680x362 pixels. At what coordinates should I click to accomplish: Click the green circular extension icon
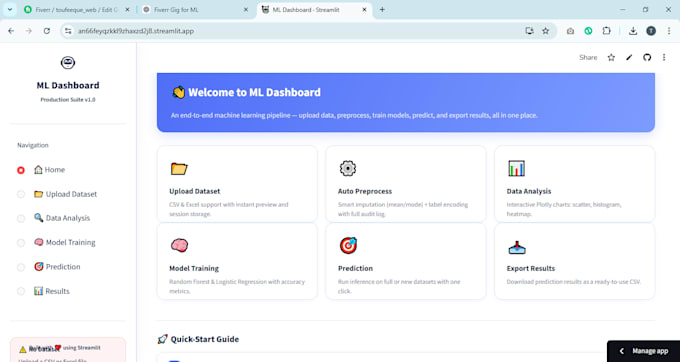pos(588,31)
